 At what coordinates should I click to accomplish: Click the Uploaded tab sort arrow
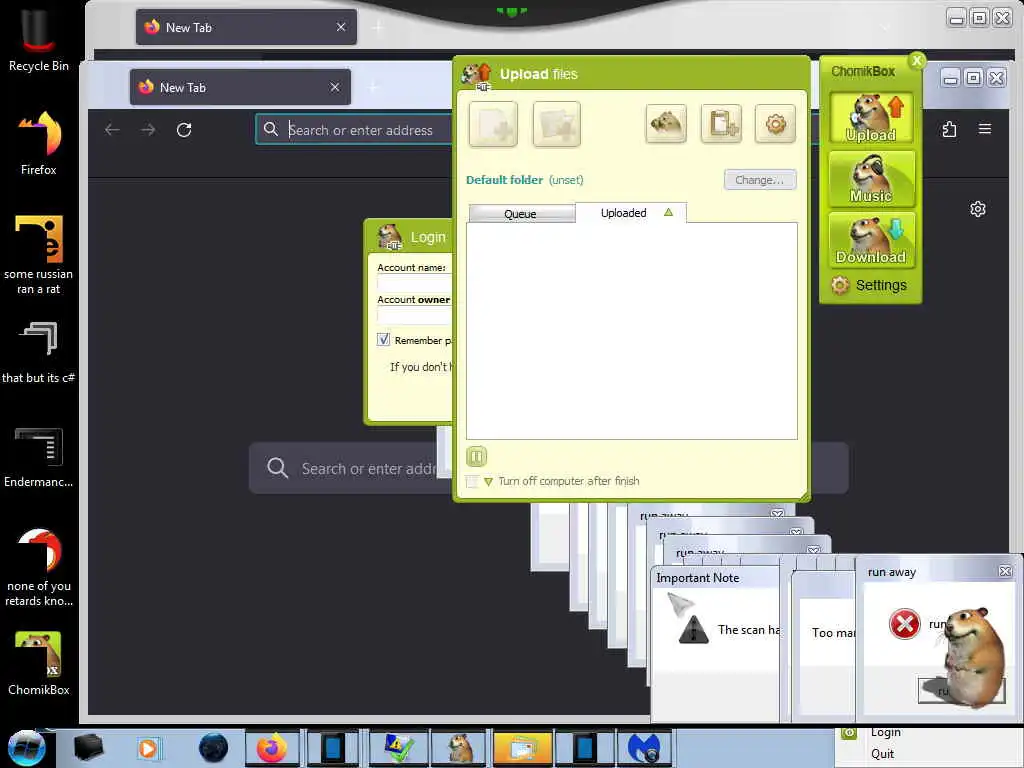click(x=668, y=212)
